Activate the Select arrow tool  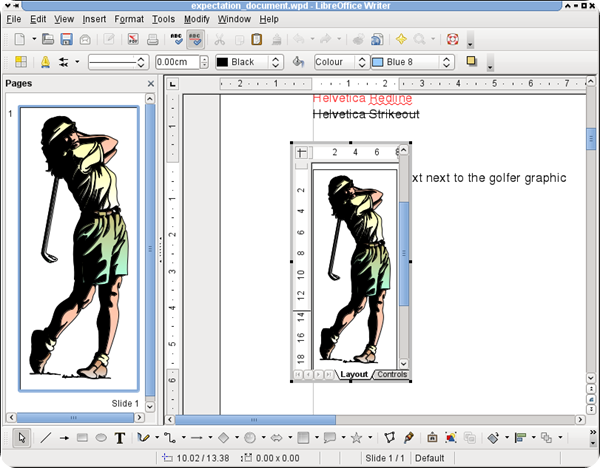coord(22,438)
